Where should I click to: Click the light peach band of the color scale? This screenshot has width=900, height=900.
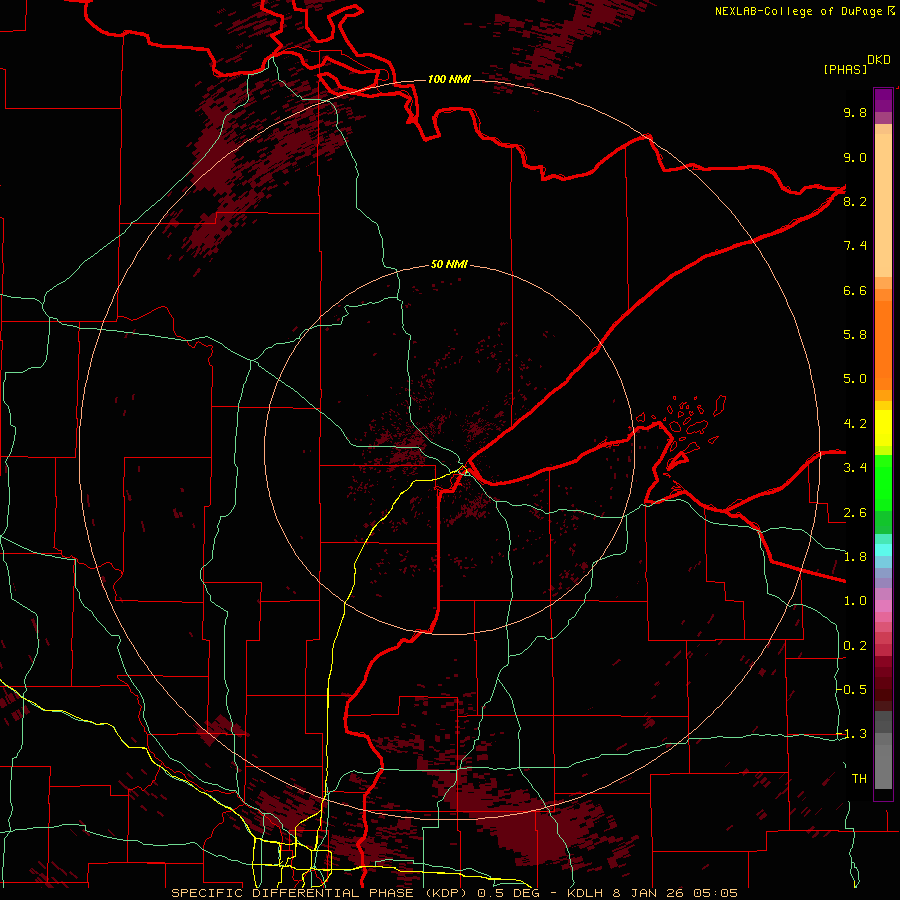pos(883,205)
